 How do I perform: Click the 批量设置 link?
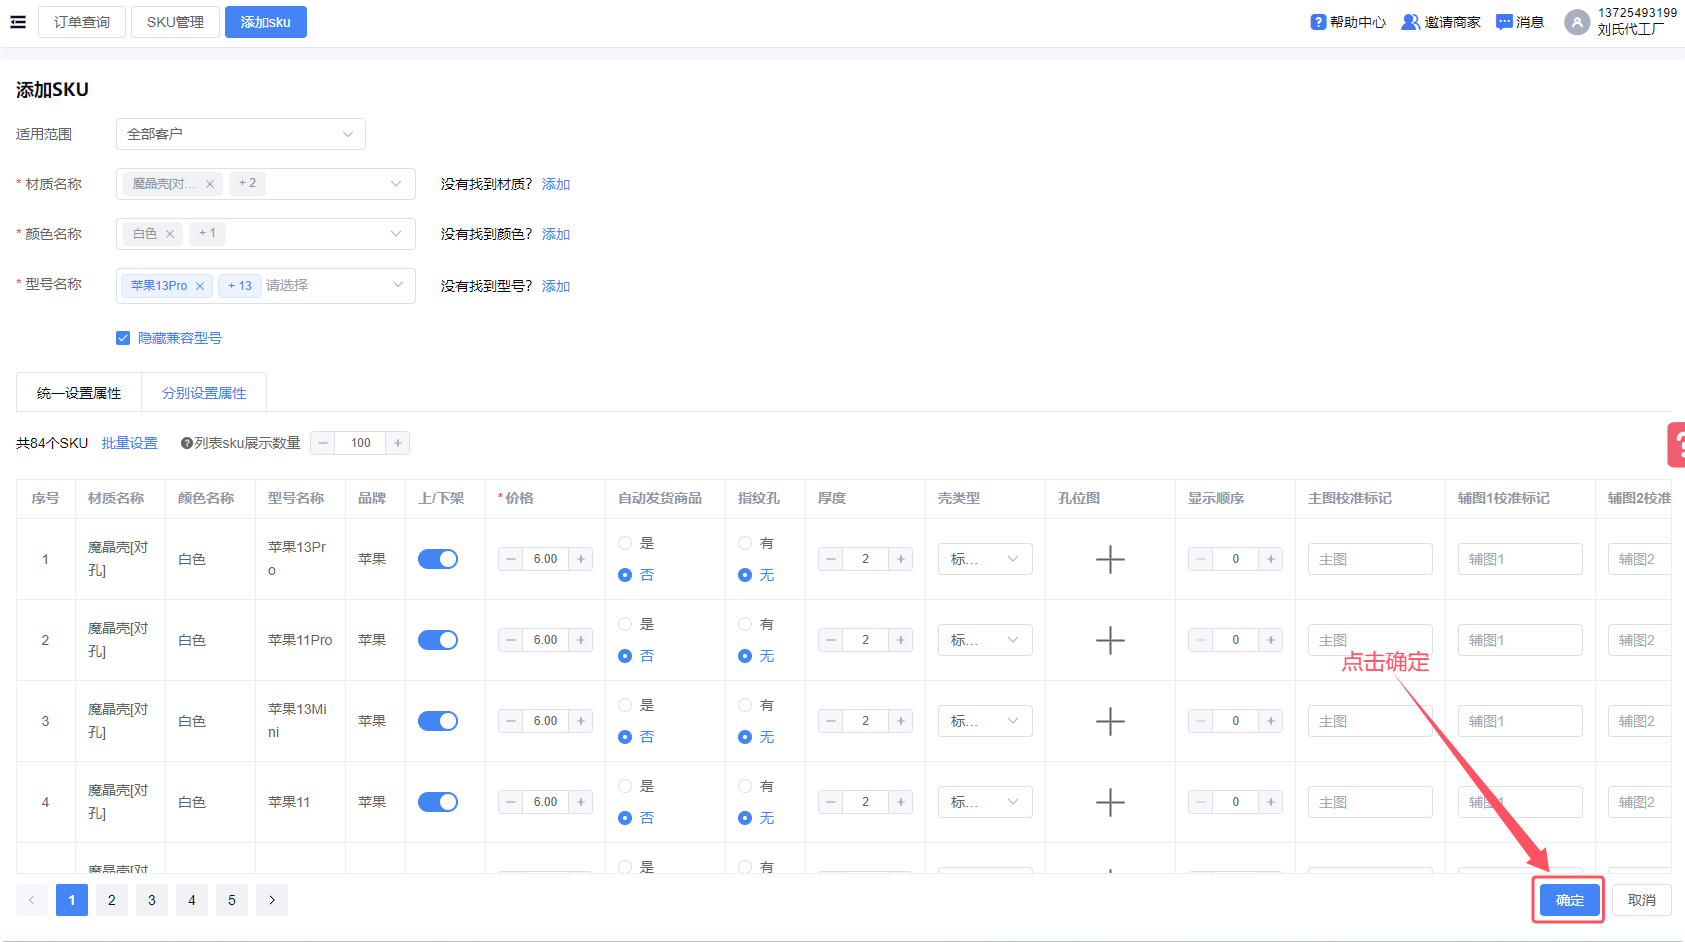(x=130, y=443)
